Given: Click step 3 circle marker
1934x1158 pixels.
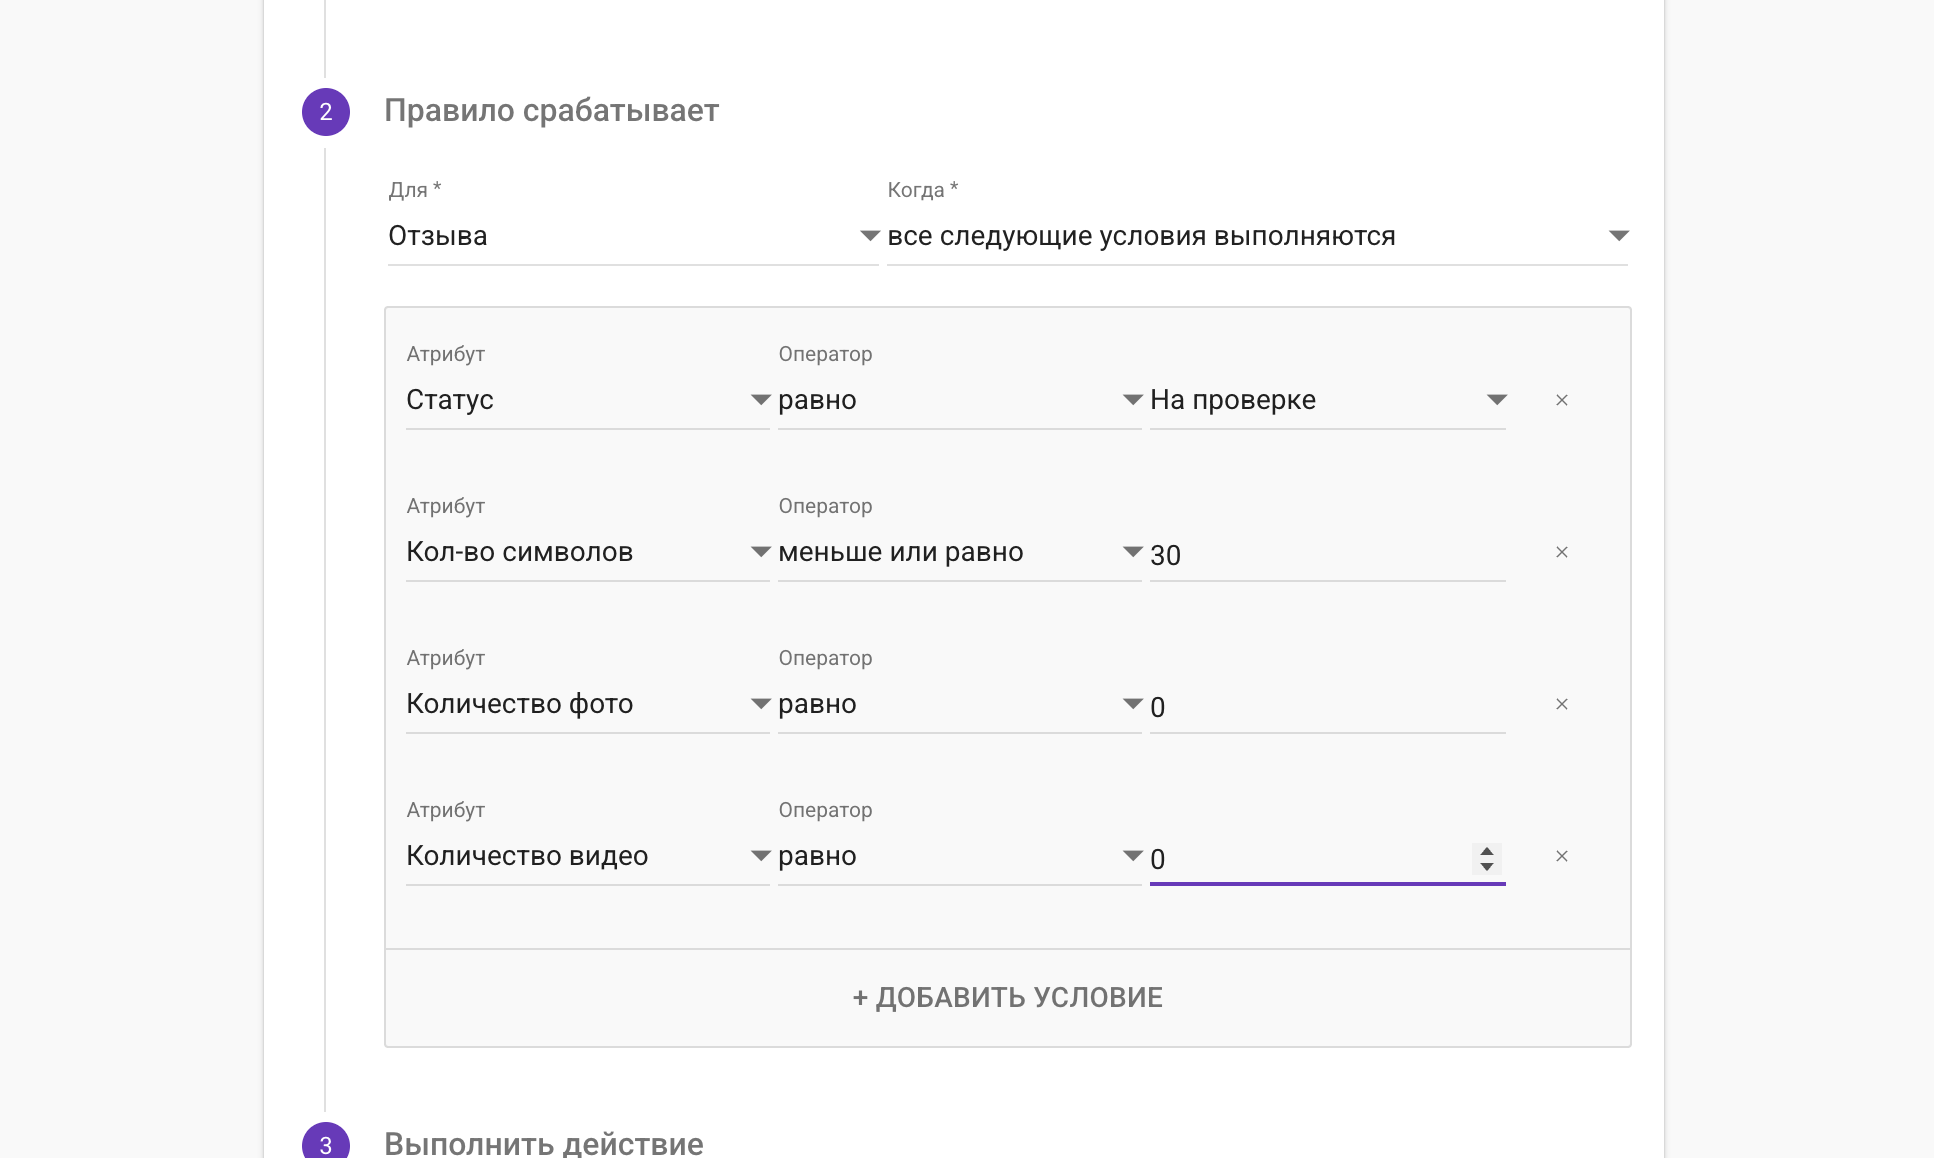Looking at the screenshot, I should click(x=326, y=1143).
